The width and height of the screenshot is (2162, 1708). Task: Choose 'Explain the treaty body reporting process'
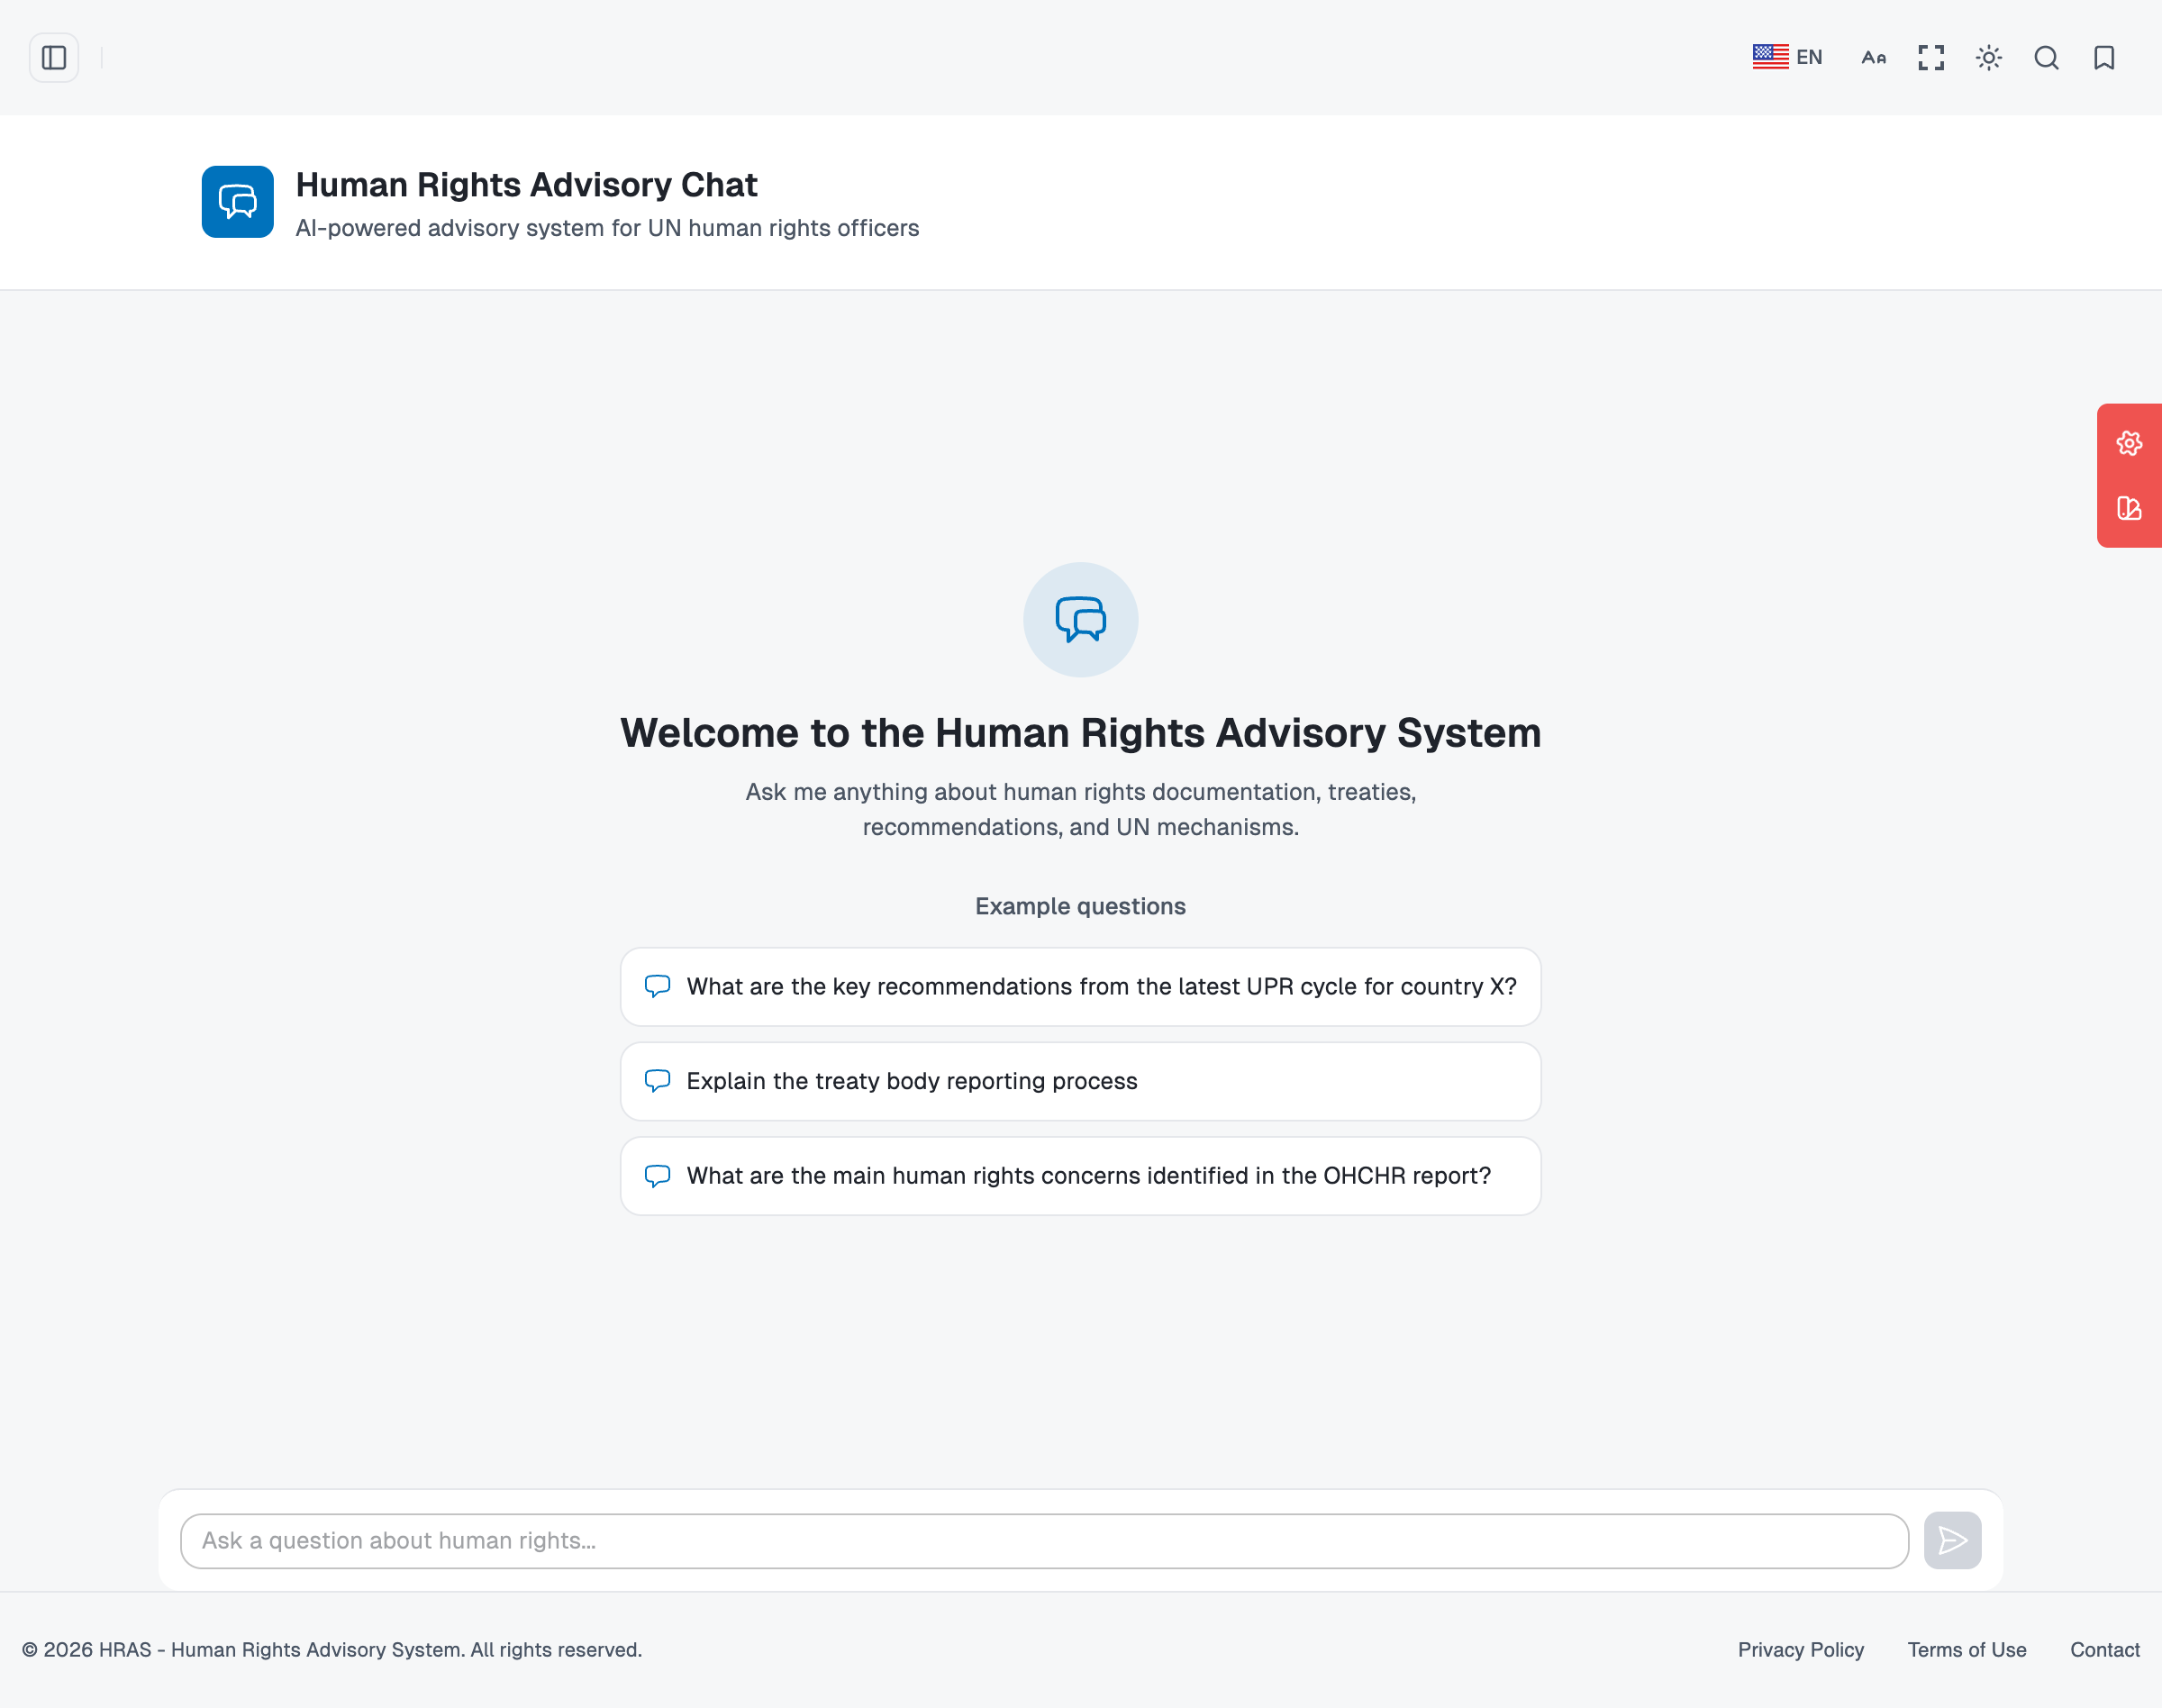(x=1080, y=1081)
